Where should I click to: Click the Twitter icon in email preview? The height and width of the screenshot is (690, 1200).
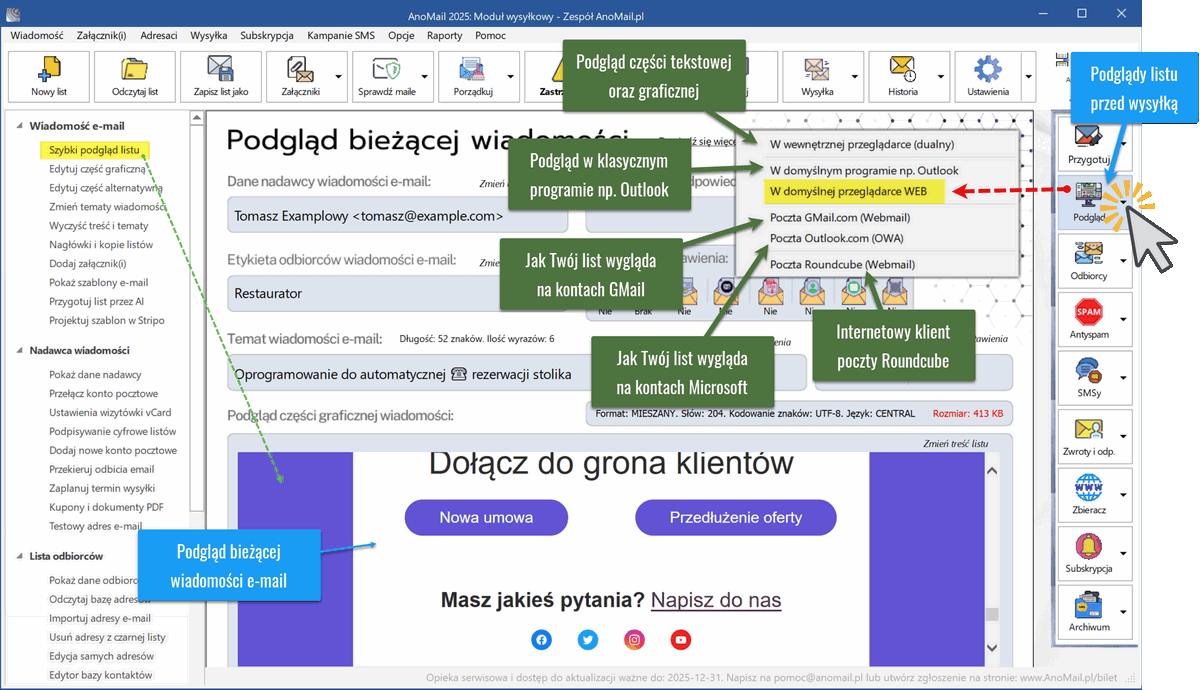588,639
